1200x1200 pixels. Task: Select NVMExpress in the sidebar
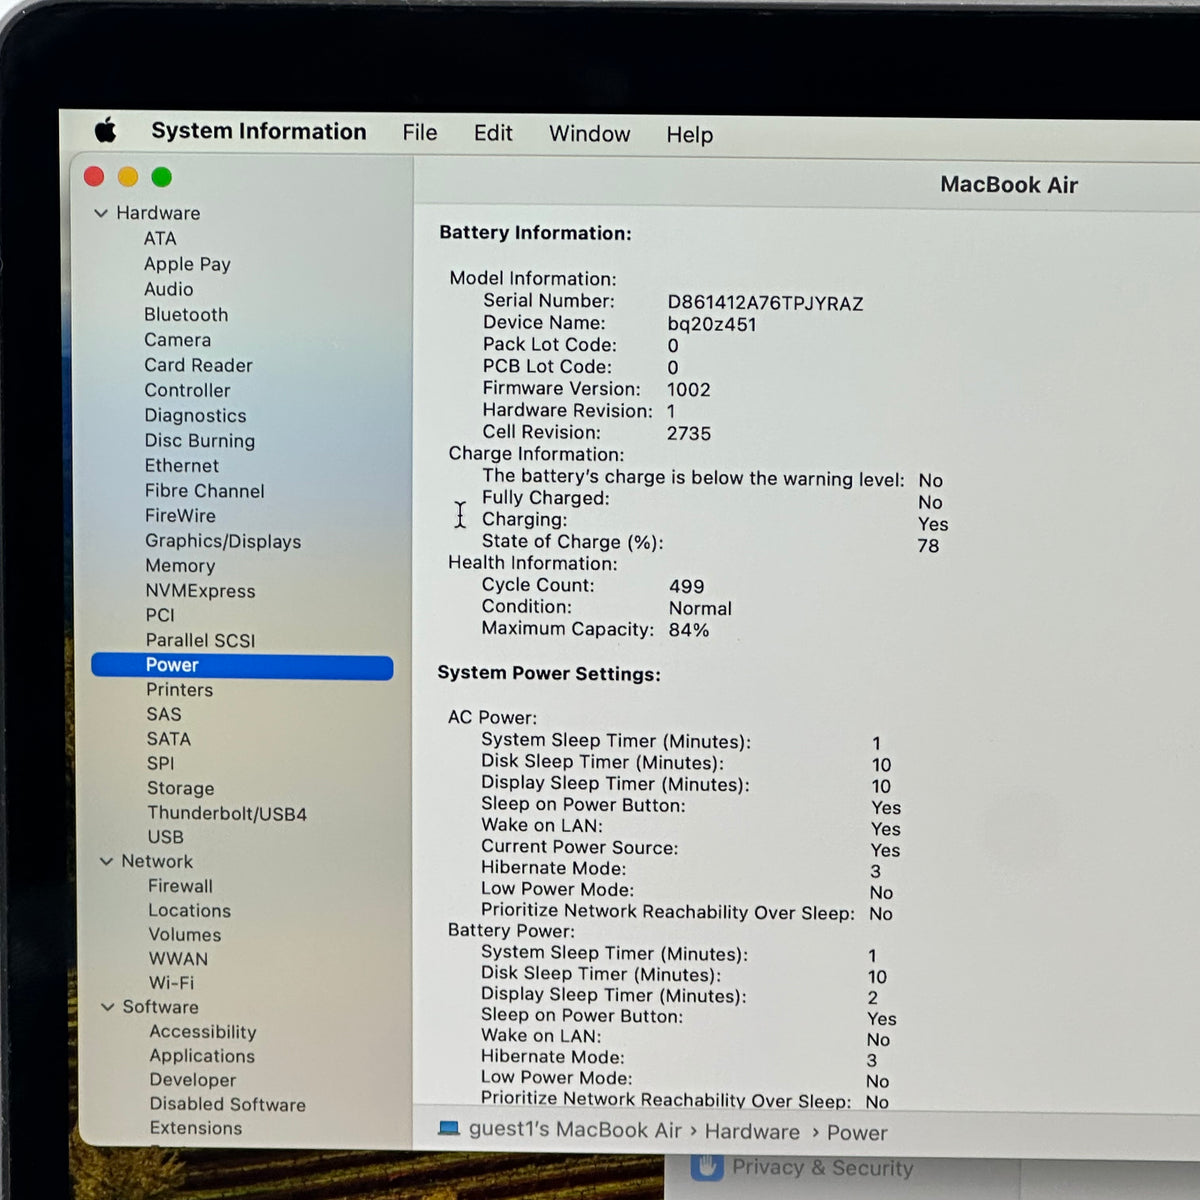(x=200, y=590)
